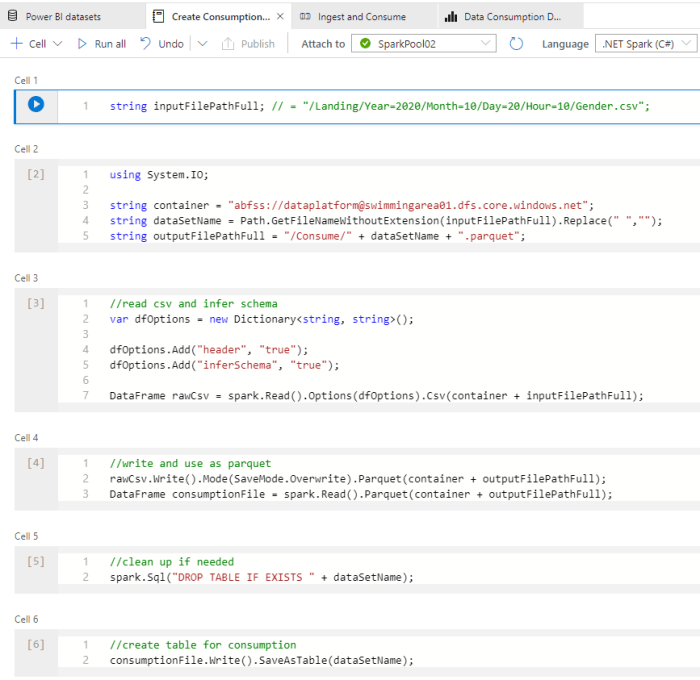The width and height of the screenshot is (700, 680).
Task: Click the Cell 1 label
Action: [26, 80]
